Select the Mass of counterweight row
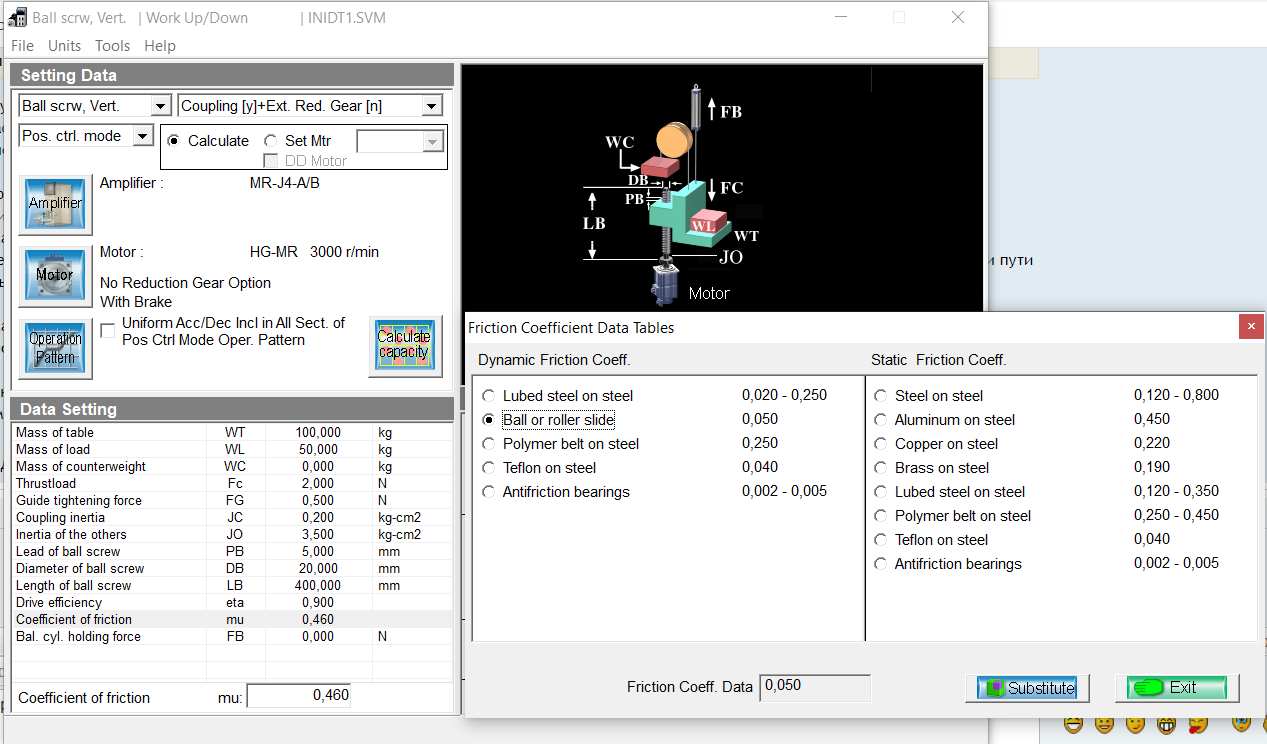Image resolution: width=1267 pixels, height=744 pixels. (232, 467)
